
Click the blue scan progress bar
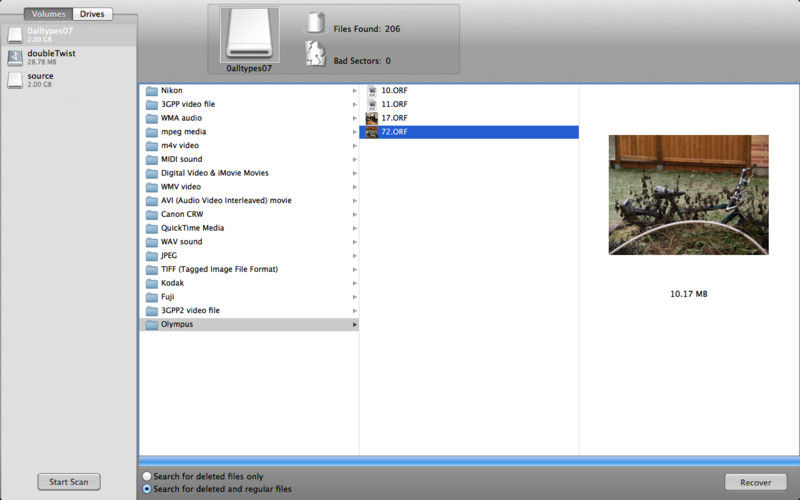click(468, 461)
